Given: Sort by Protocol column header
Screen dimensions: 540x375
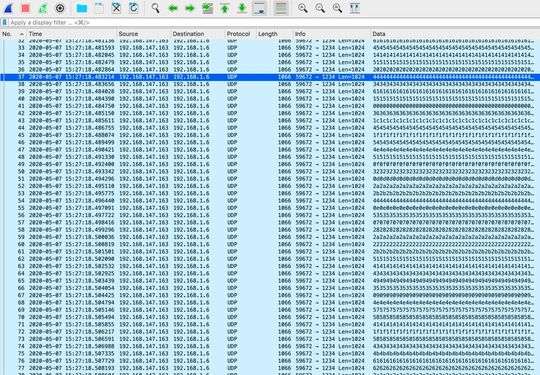Looking at the screenshot, I should (240, 34).
